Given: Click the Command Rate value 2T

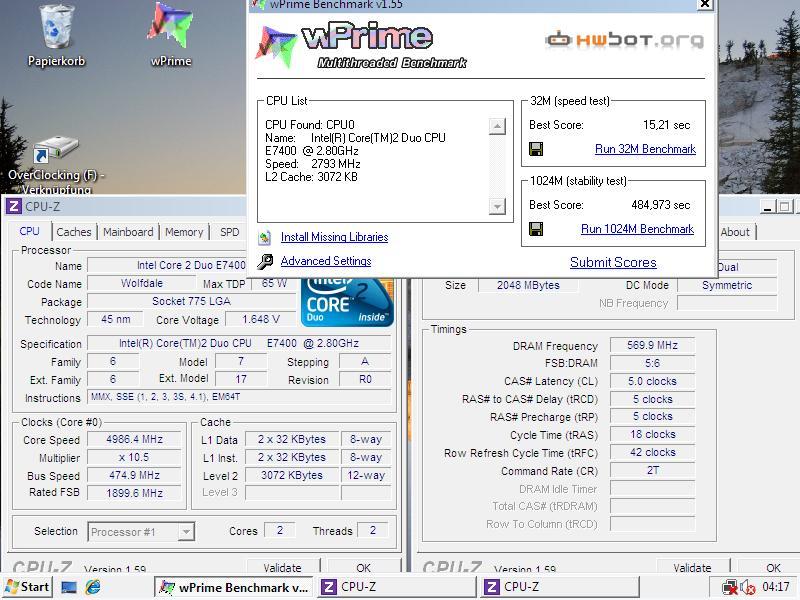Looking at the screenshot, I should pyautogui.click(x=653, y=470).
